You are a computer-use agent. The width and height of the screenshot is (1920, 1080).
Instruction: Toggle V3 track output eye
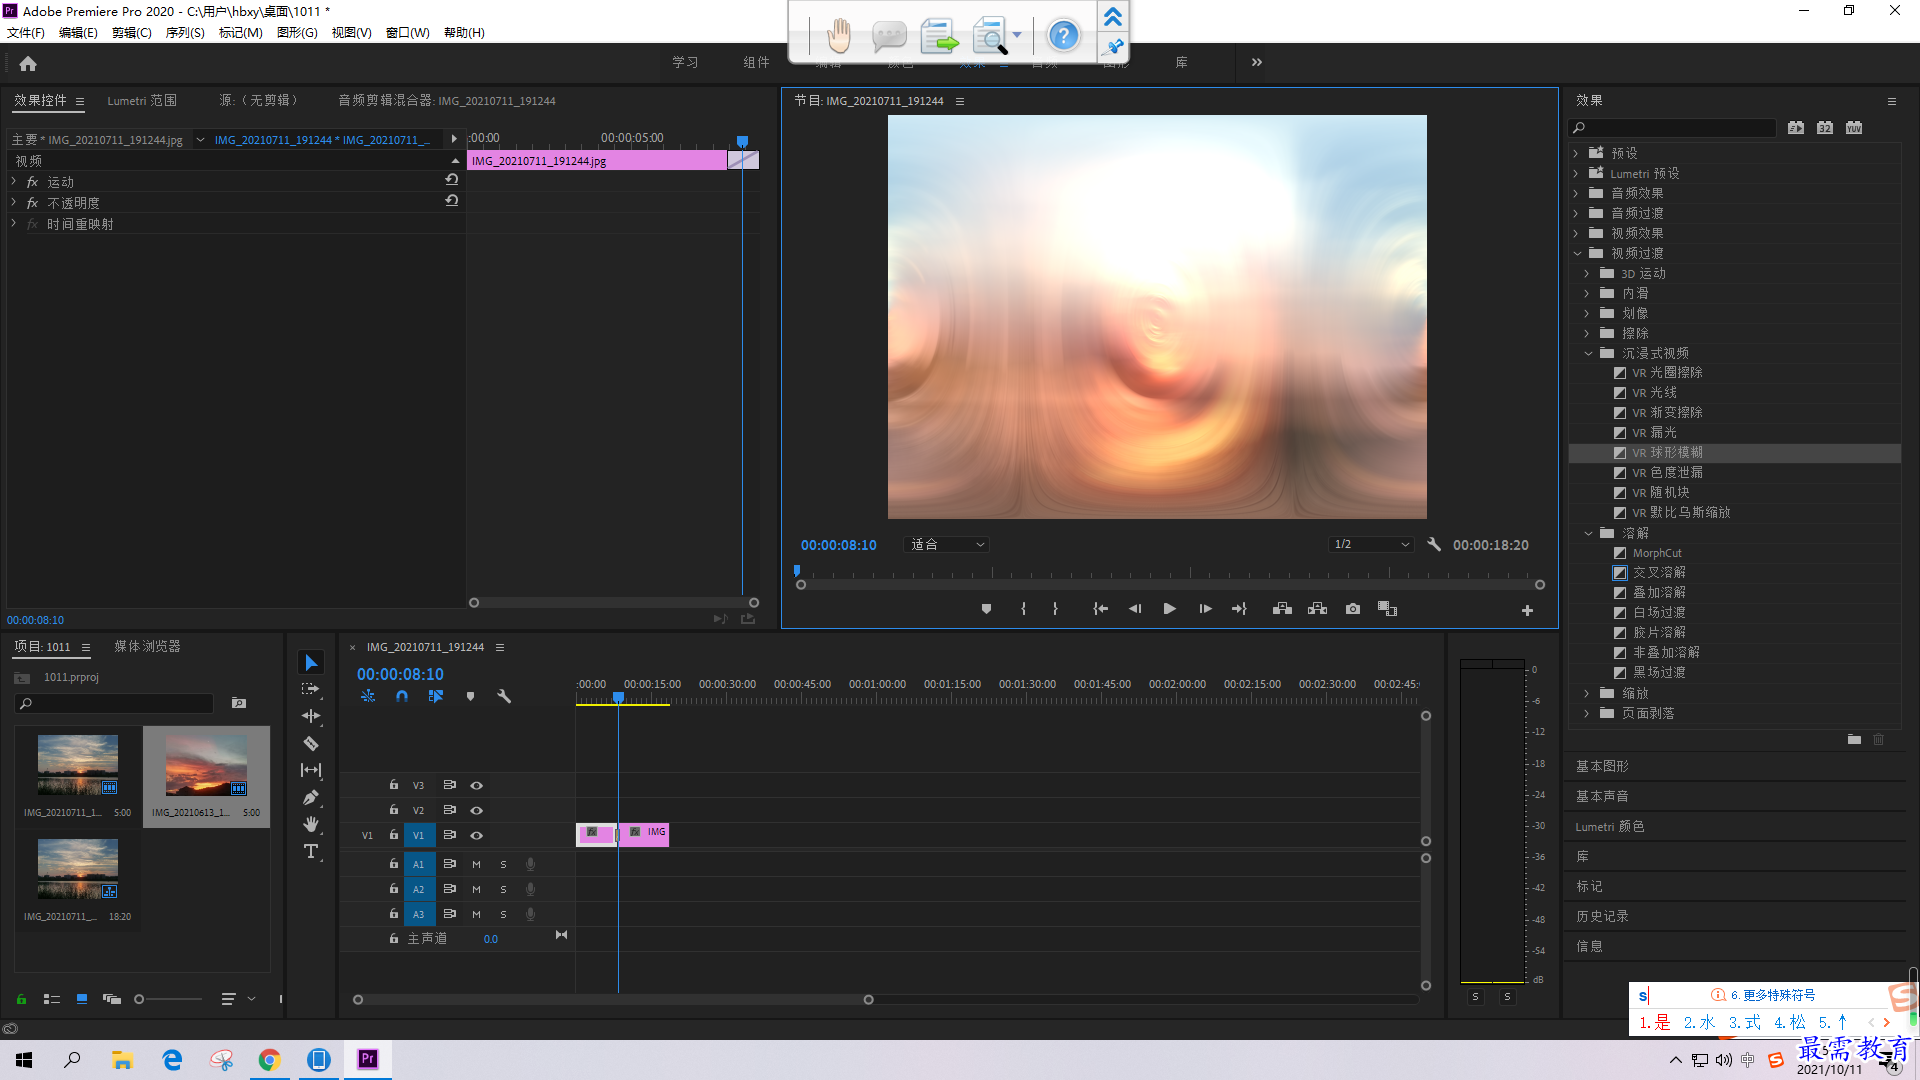pos(477,785)
